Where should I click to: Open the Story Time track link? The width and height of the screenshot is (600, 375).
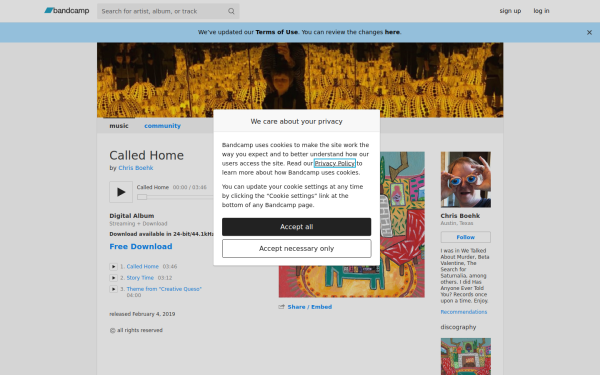pyautogui.click(x=140, y=278)
